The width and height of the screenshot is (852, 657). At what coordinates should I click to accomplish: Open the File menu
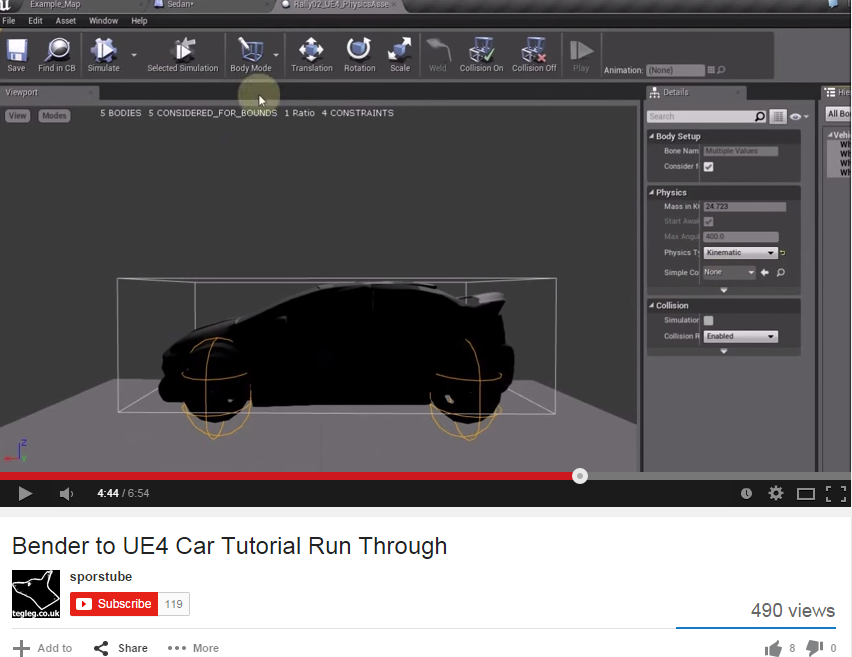9,21
